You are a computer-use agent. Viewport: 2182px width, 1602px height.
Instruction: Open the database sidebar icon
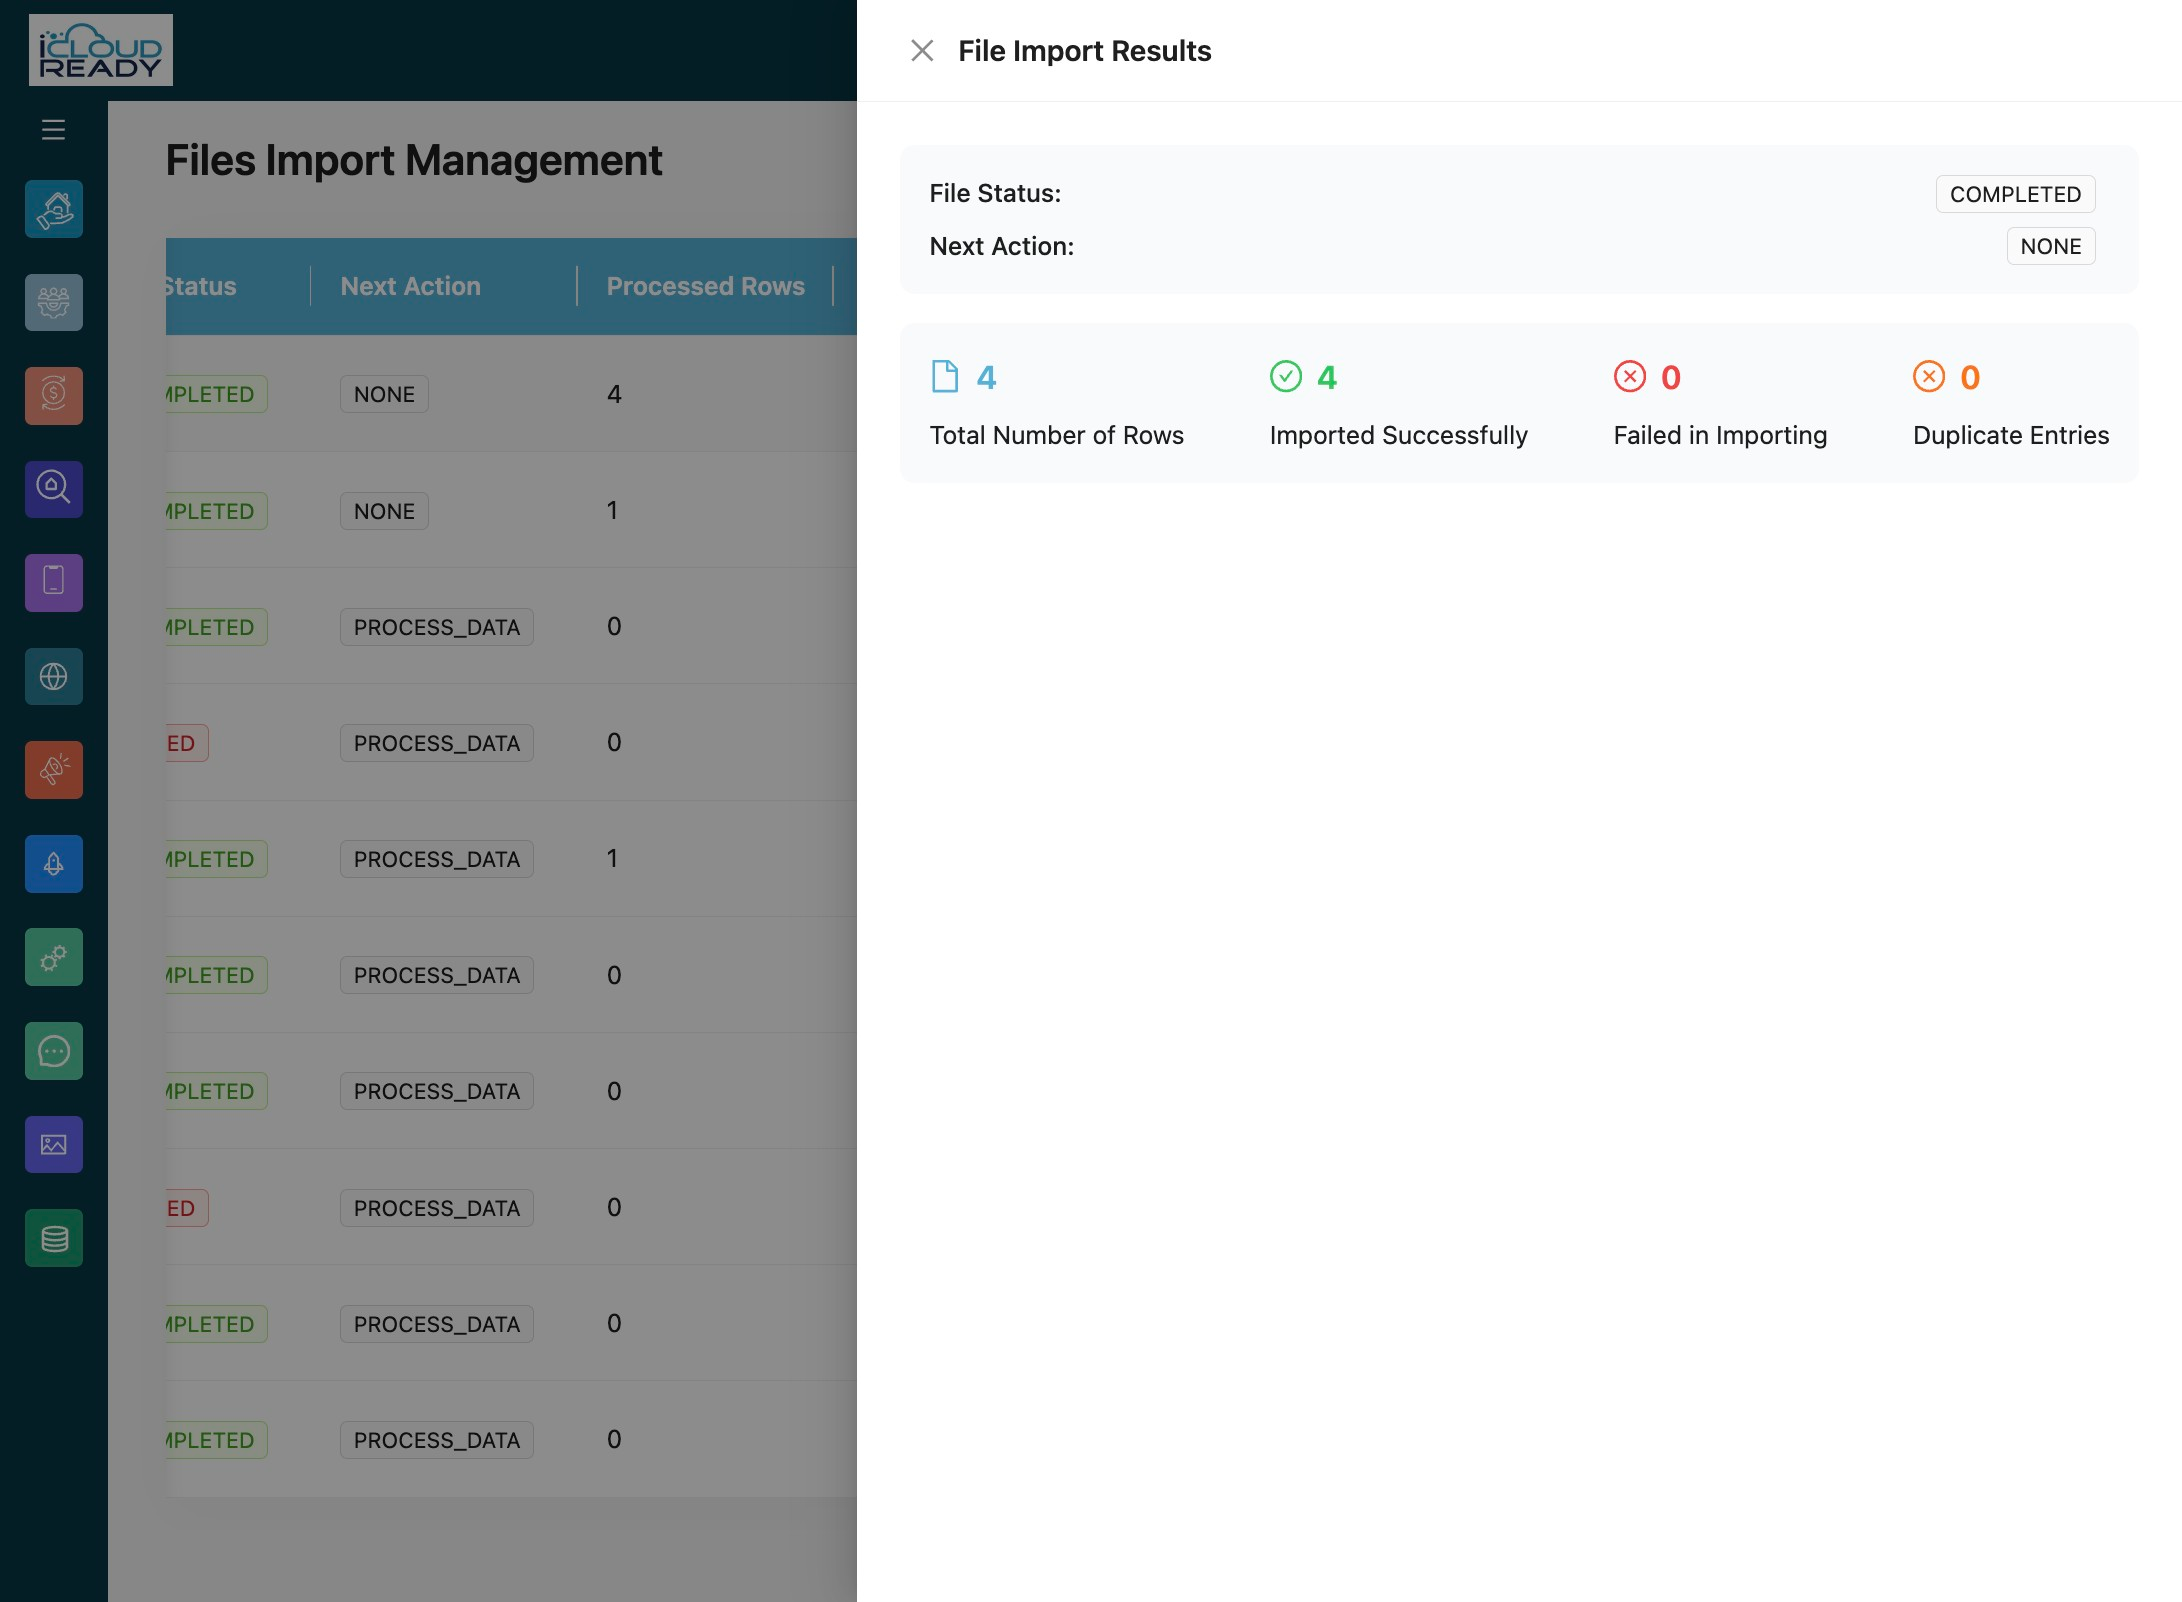(54, 1238)
